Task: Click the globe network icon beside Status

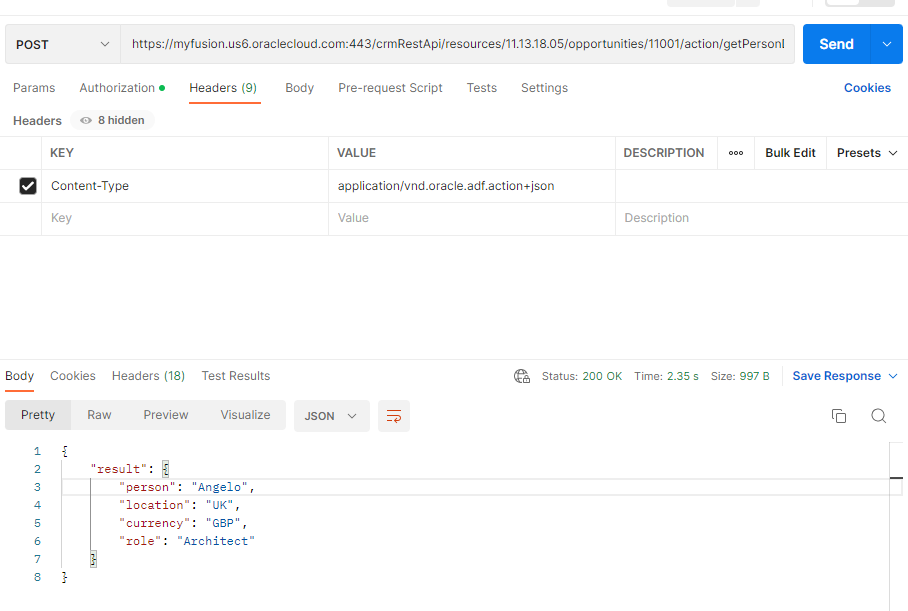Action: (x=522, y=376)
